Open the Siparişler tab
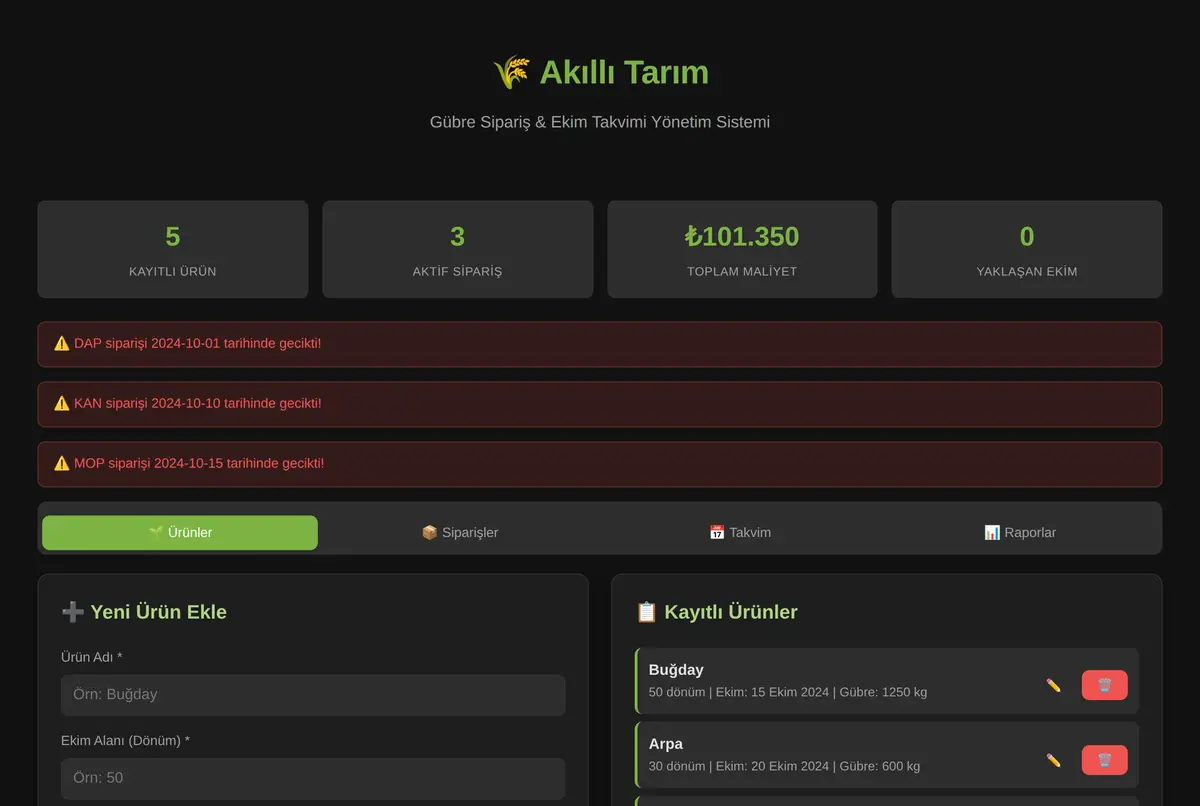The width and height of the screenshot is (1200, 806). tap(460, 533)
